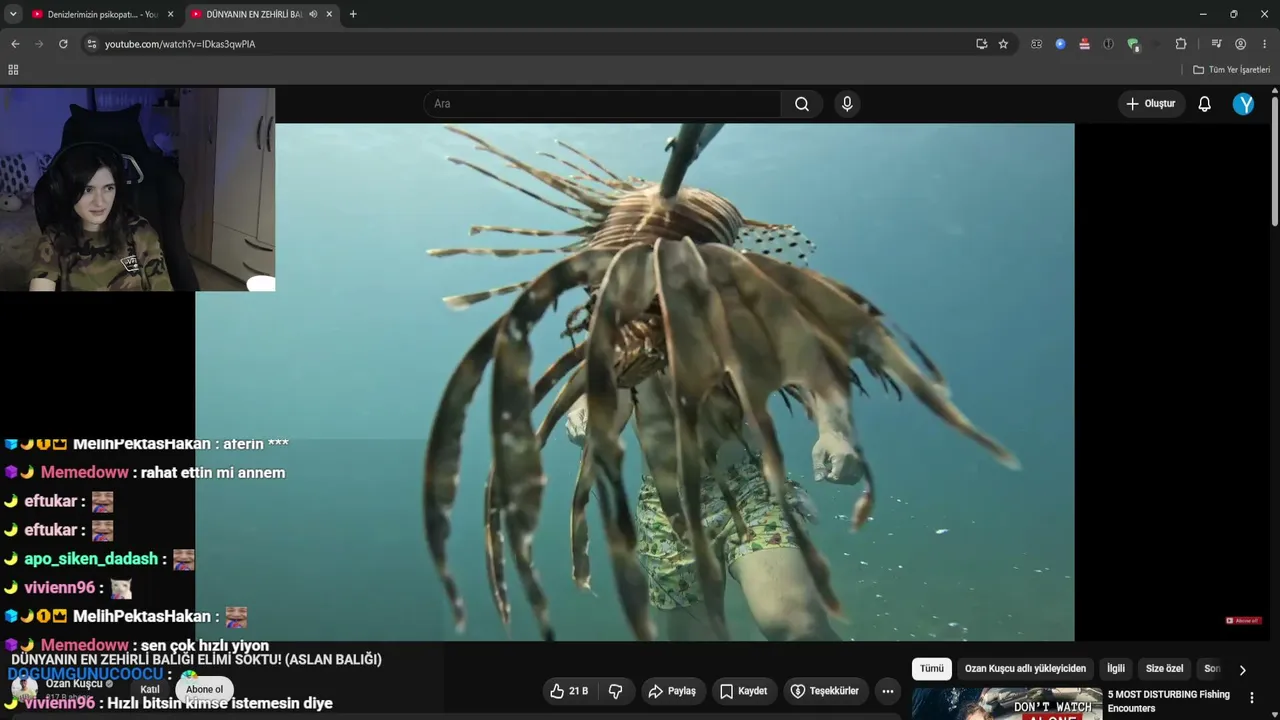1280x720 pixels.
Task: Join the channel with Katıl
Action: (x=150, y=689)
